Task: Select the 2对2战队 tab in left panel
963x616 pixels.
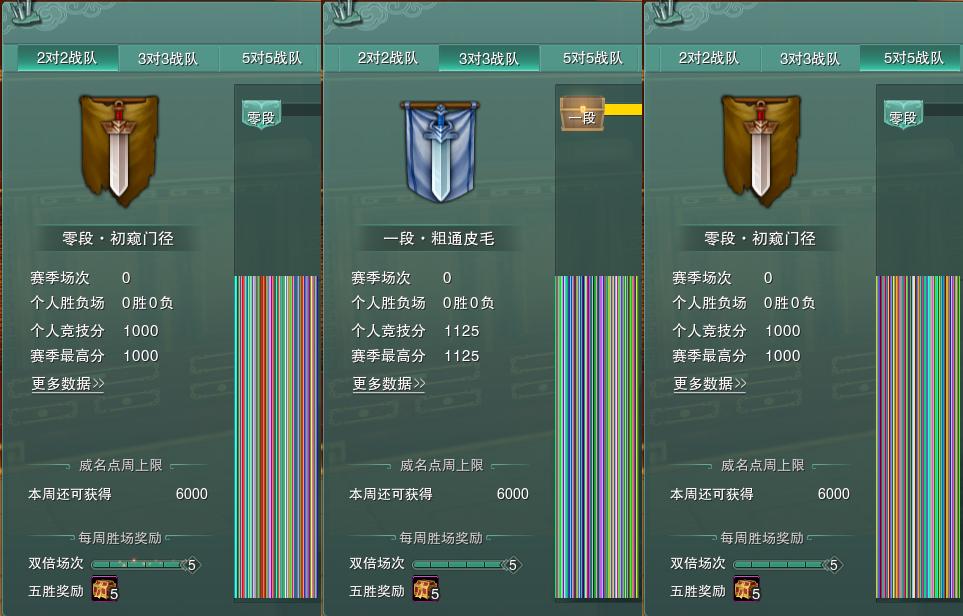Action: pyautogui.click(x=67, y=58)
